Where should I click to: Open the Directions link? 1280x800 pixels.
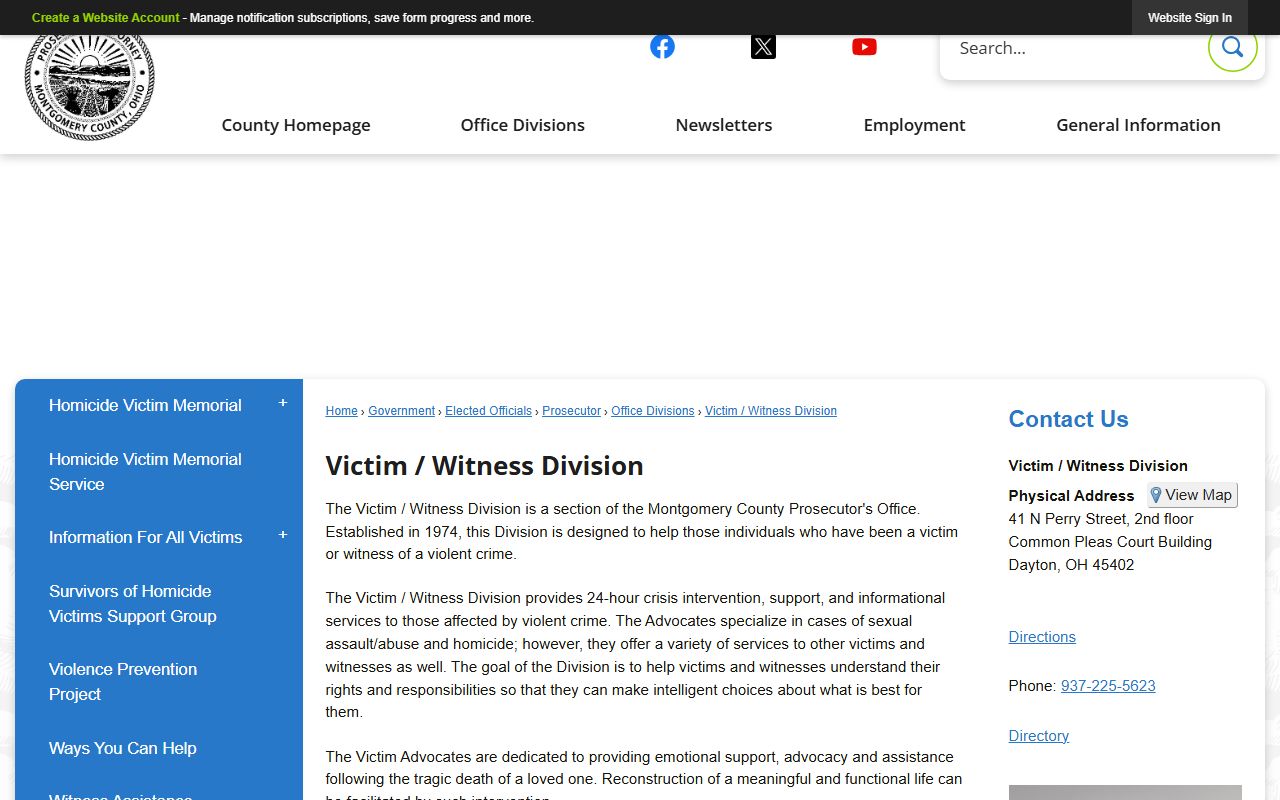1042,637
